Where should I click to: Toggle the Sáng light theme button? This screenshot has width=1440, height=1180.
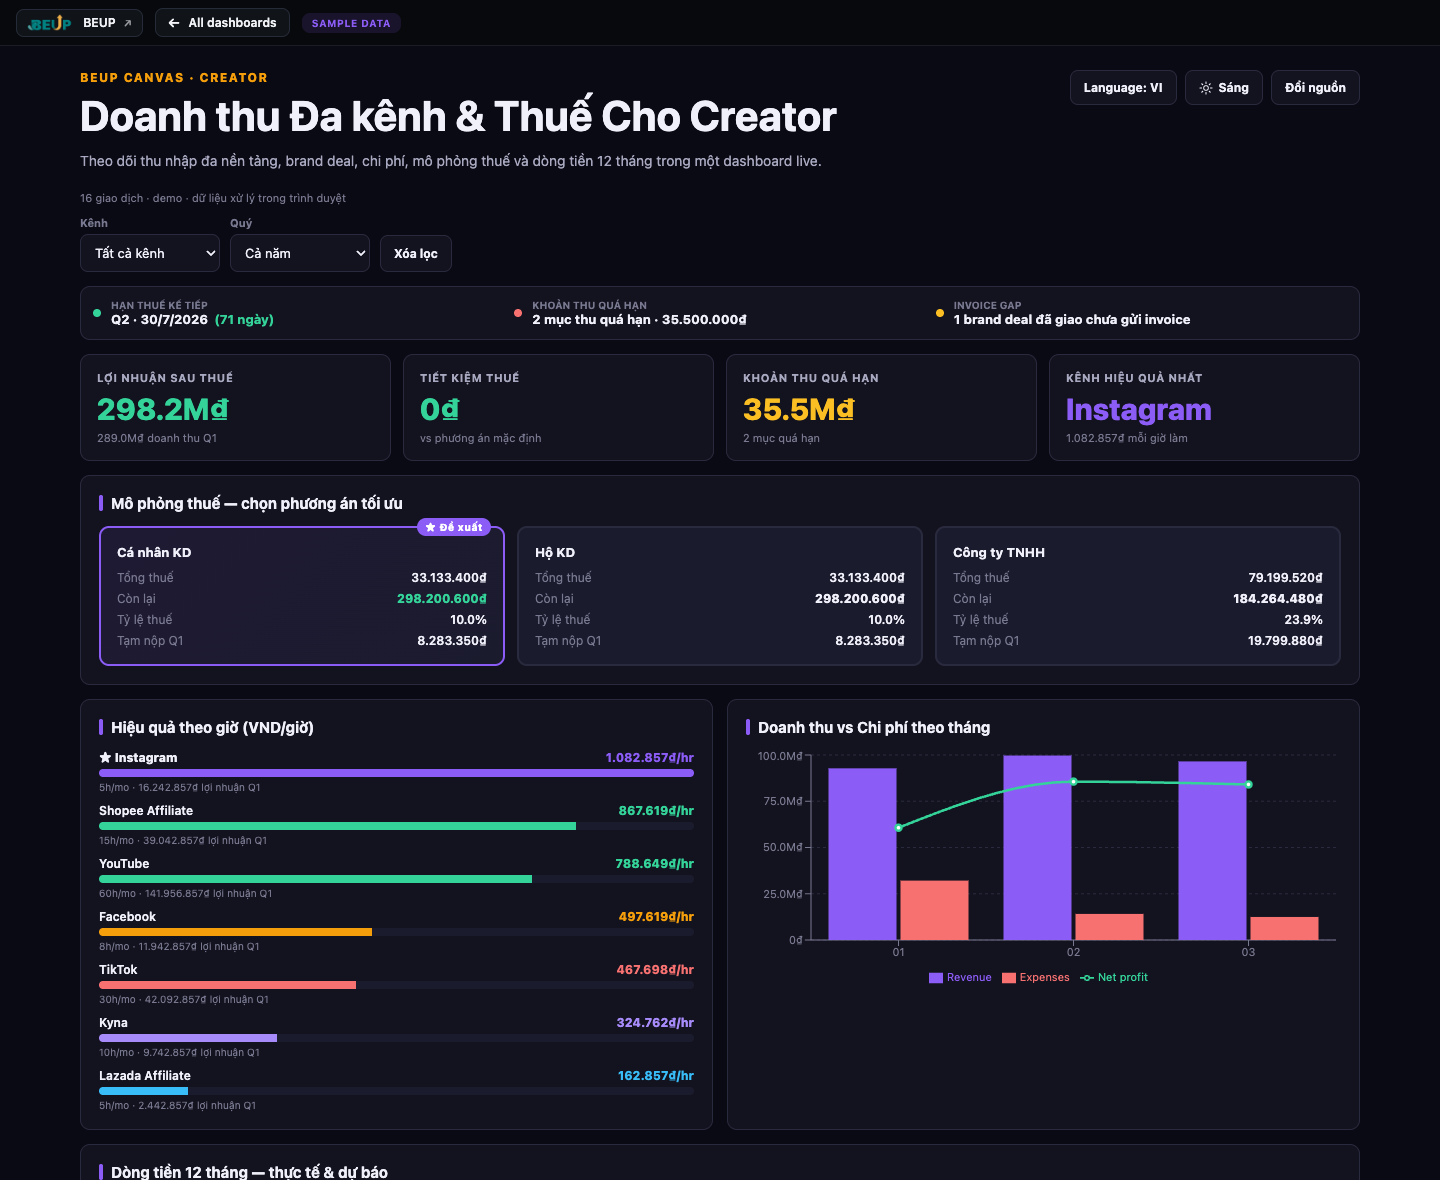pos(1224,88)
